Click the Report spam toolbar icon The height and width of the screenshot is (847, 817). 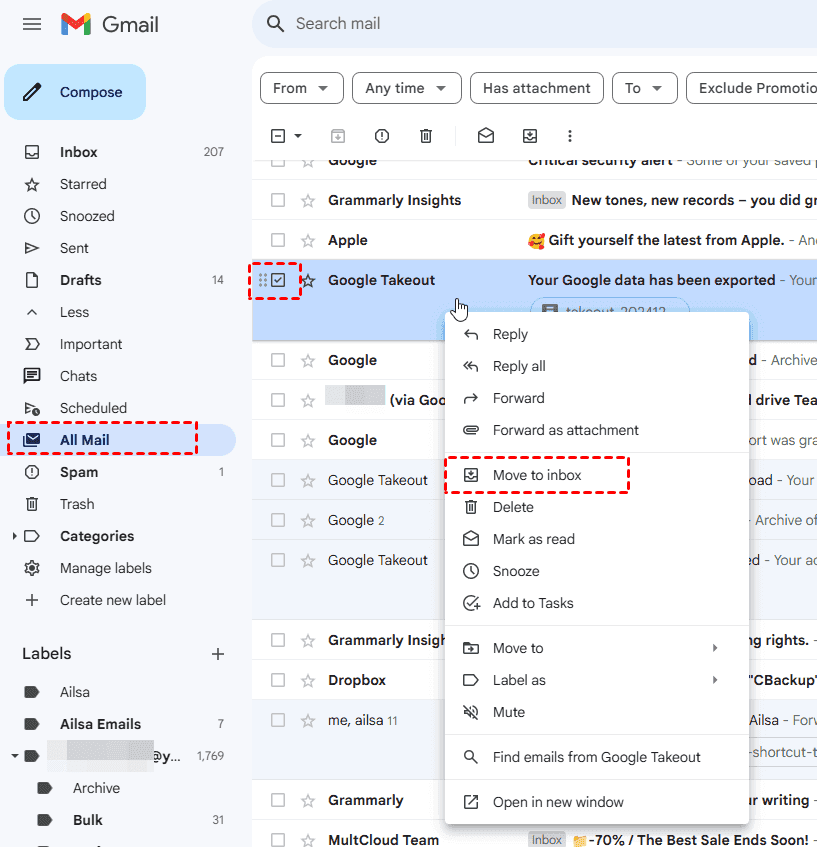(x=381, y=136)
